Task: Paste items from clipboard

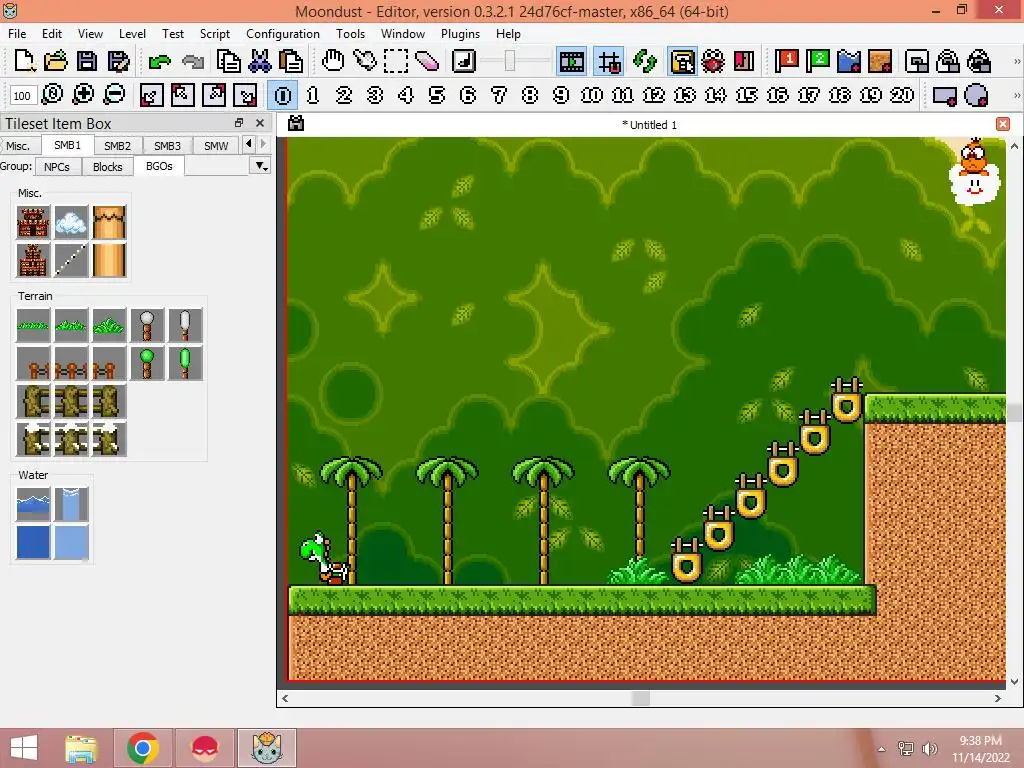Action: pyautogui.click(x=291, y=61)
